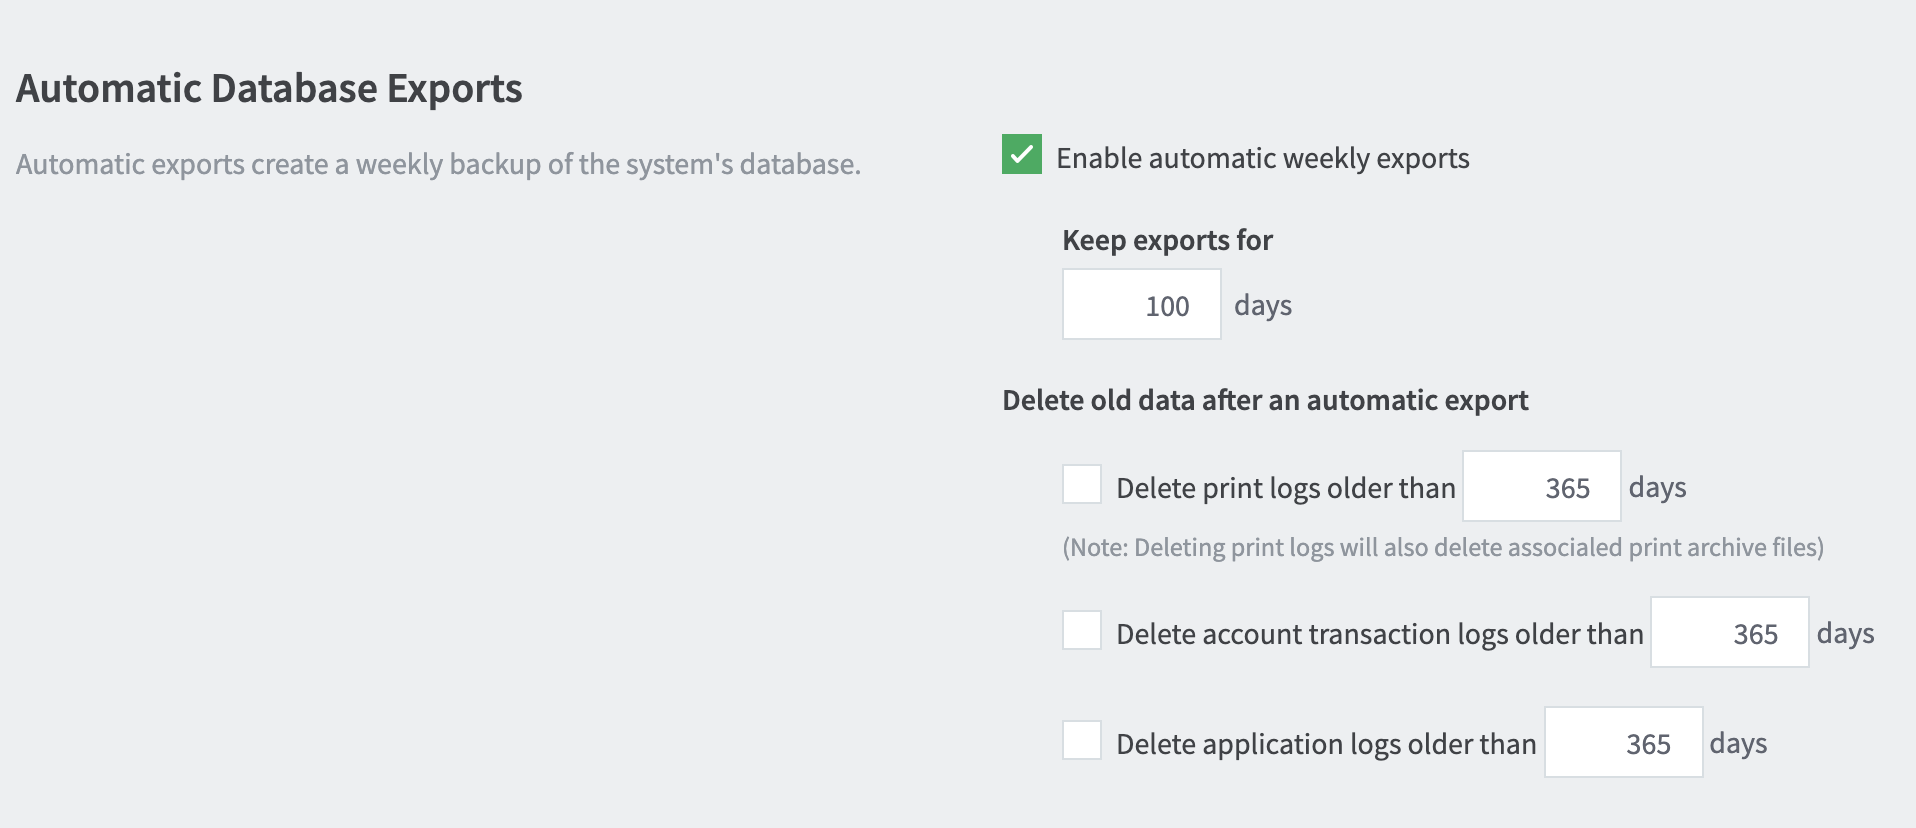Enable Delete print logs older than checkbox
The width and height of the screenshot is (1916, 828).
1081,484
